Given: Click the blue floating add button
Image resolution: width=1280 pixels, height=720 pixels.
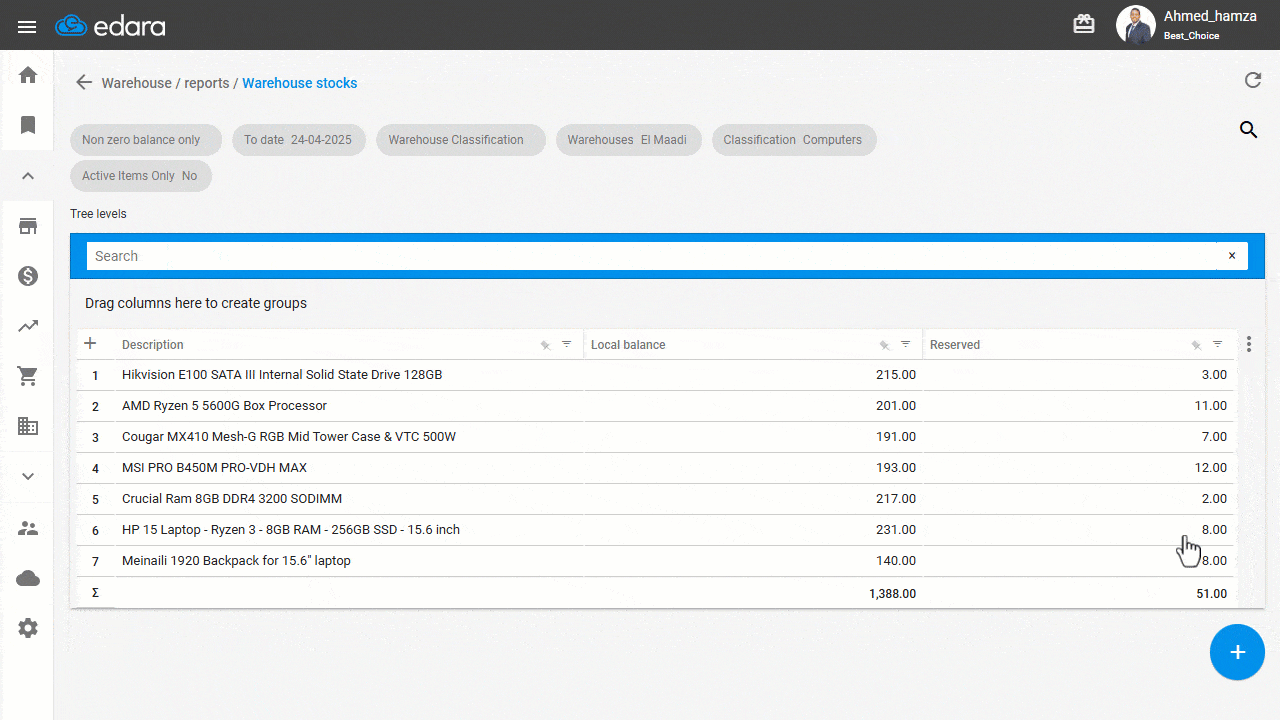Looking at the screenshot, I should [1237, 652].
